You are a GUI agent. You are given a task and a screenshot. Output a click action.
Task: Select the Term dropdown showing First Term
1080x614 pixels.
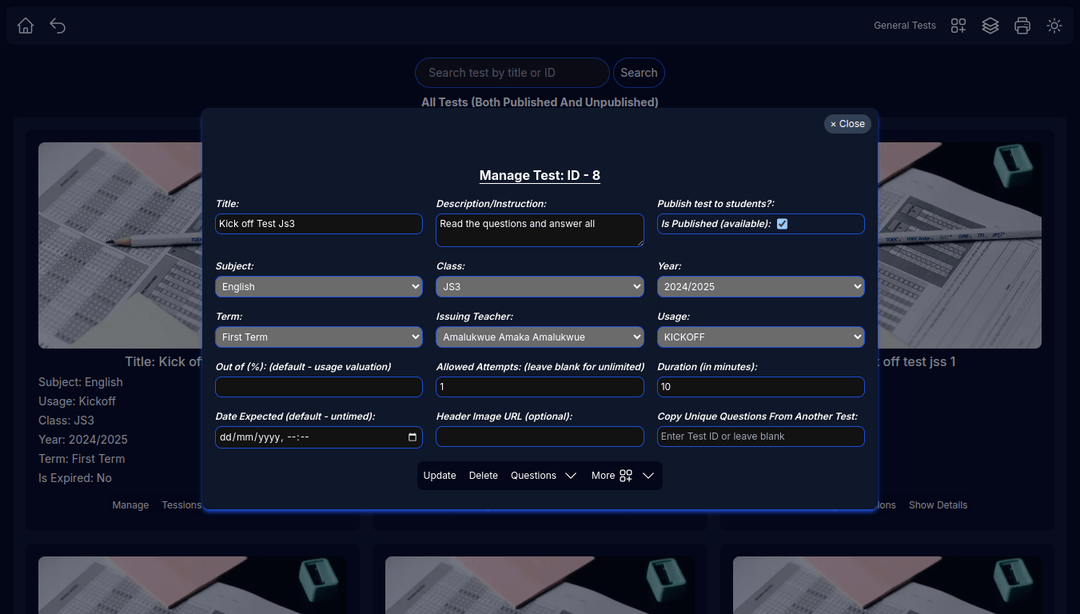click(x=319, y=337)
